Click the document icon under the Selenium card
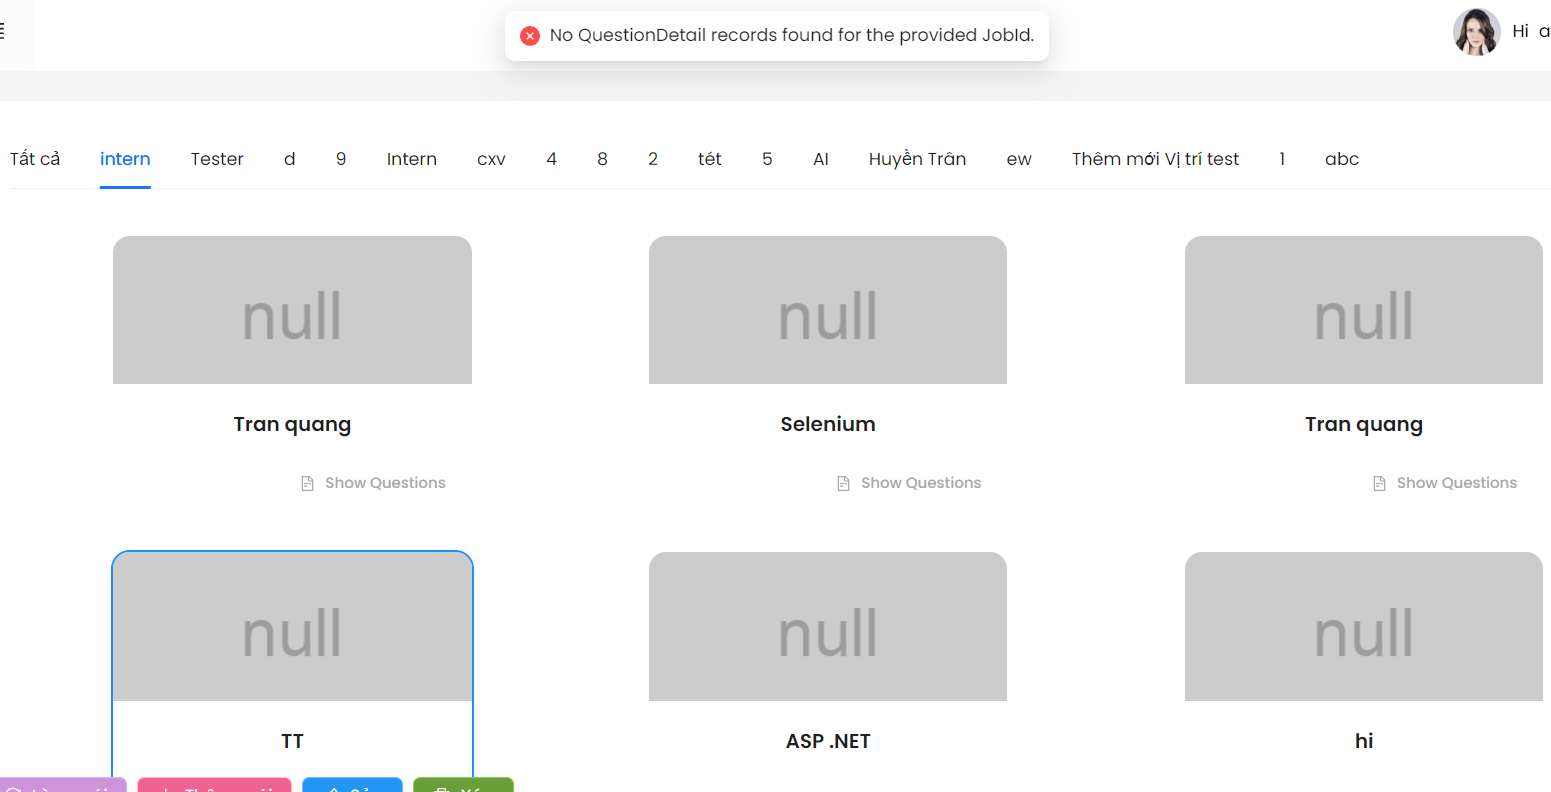The width and height of the screenshot is (1551, 792). pyautogui.click(x=843, y=484)
